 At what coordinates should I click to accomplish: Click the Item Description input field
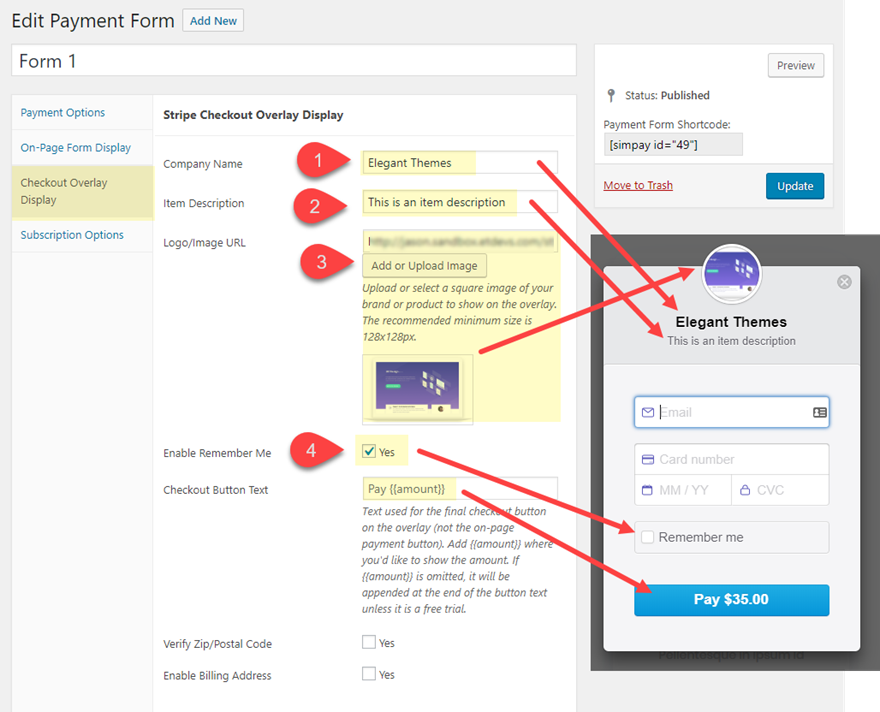[460, 202]
